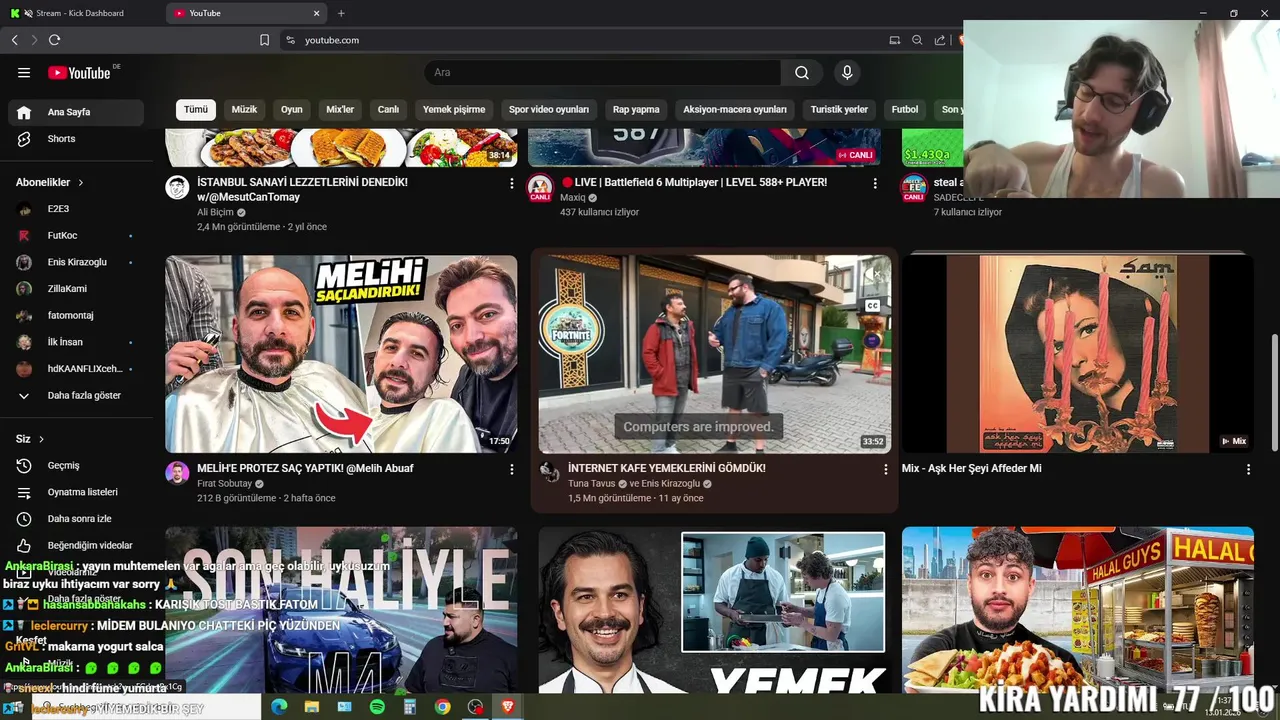Viewport: 1280px width, 720px height.
Task: Click the YouTube search Ara field
Action: coord(602,73)
